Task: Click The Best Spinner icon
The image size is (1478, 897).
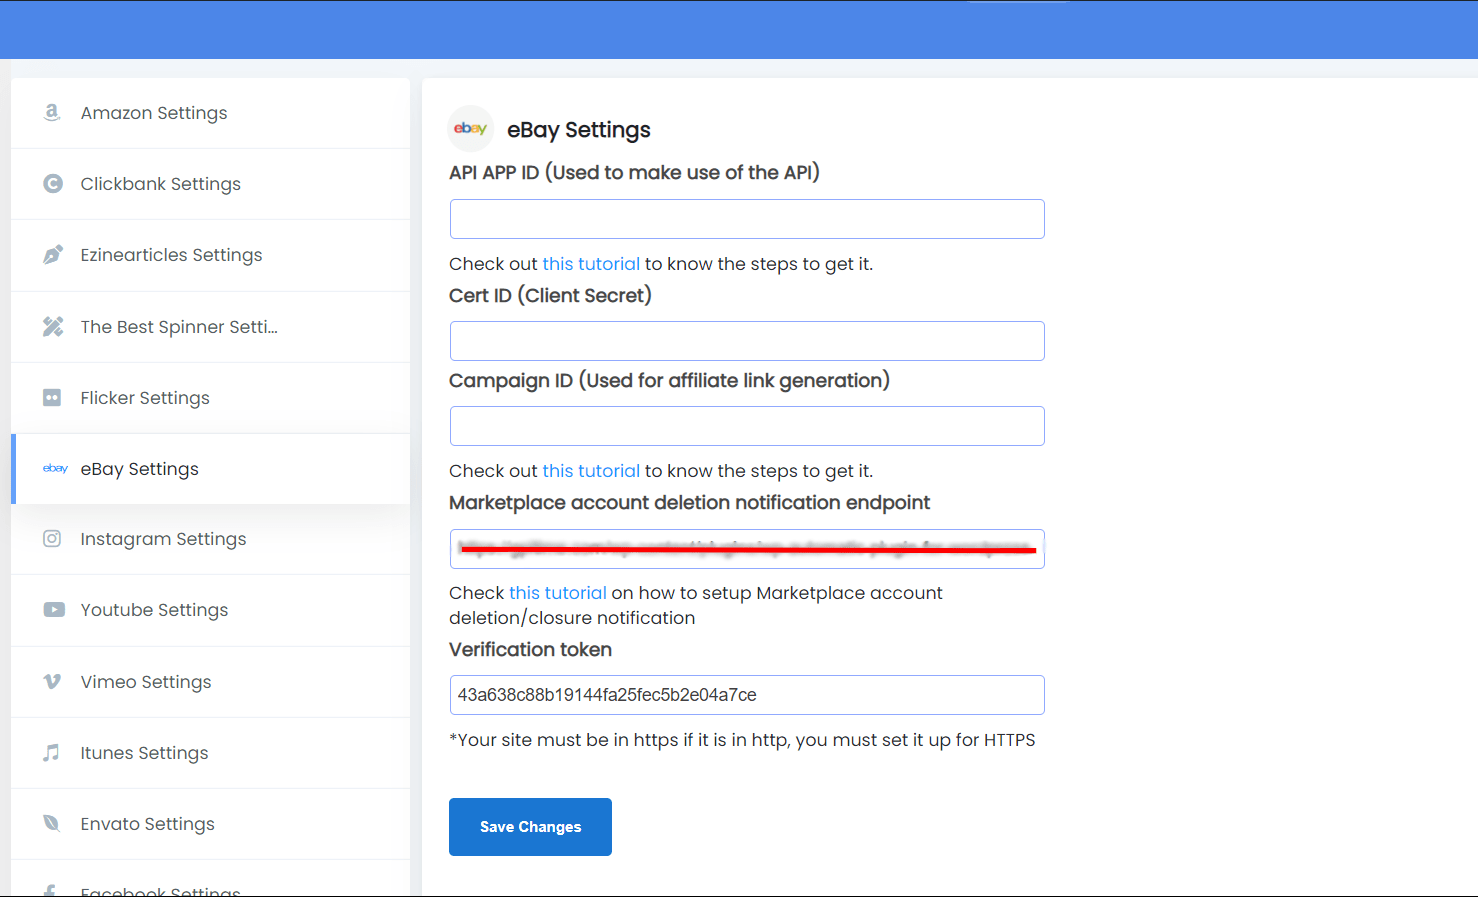Action: point(52,326)
